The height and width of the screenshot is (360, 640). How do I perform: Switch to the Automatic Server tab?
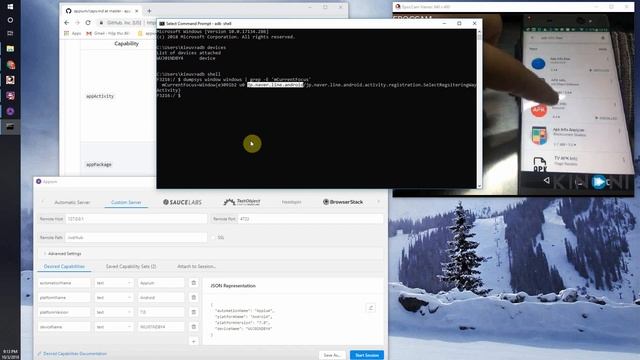tap(72, 202)
